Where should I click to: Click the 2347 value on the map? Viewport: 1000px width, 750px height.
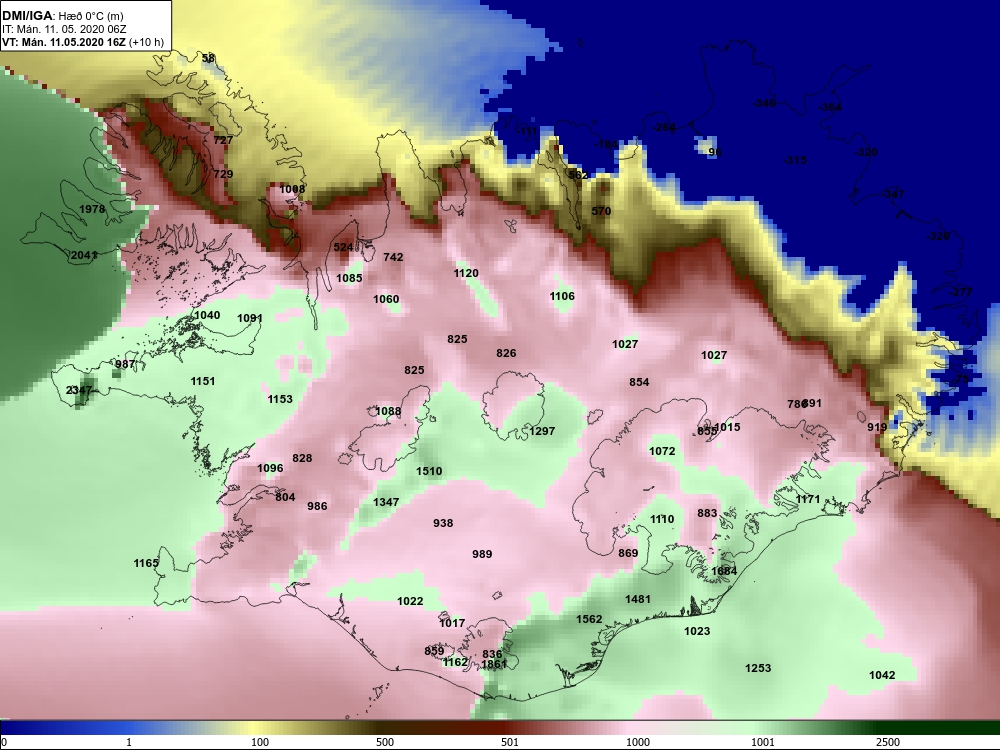tap(79, 390)
